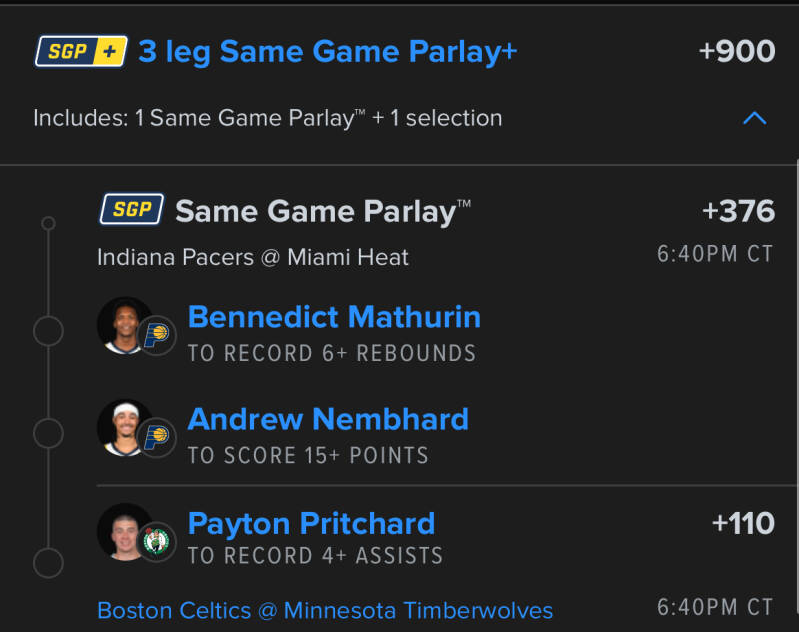799x632 pixels.
Task: Open Payton Pritchard player name link
Action: (x=311, y=523)
